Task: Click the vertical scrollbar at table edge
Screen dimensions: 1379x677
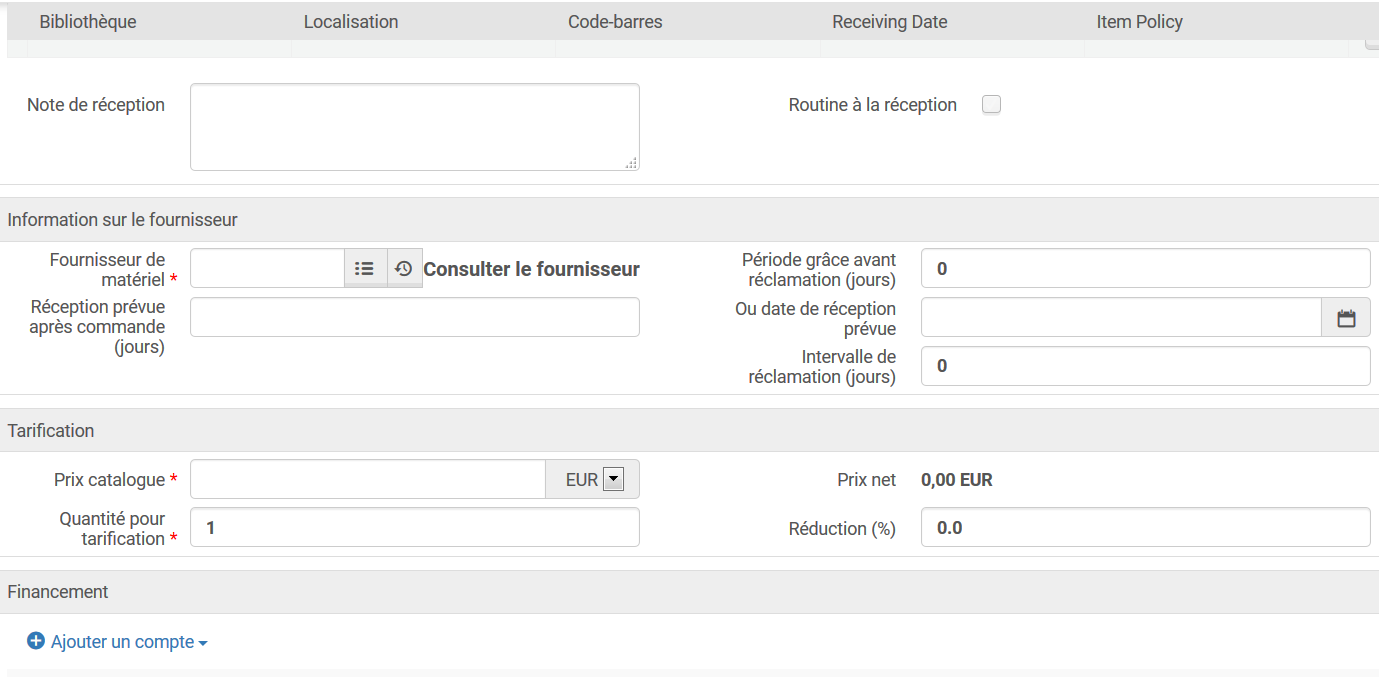Action: click(1371, 44)
